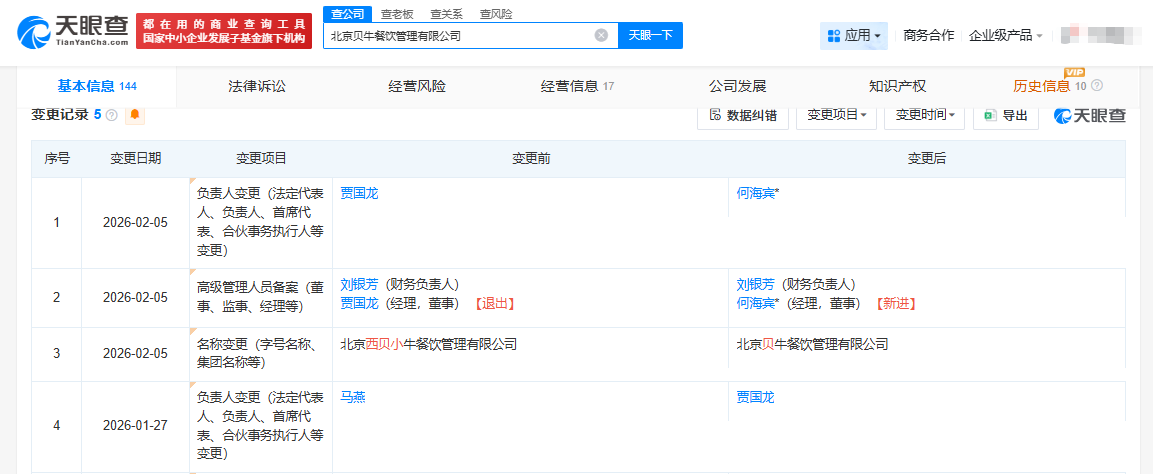Image resolution: width=1153 pixels, height=474 pixels.
Task: Open 何海宾 profile link in row 1
Action: (756, 193)
